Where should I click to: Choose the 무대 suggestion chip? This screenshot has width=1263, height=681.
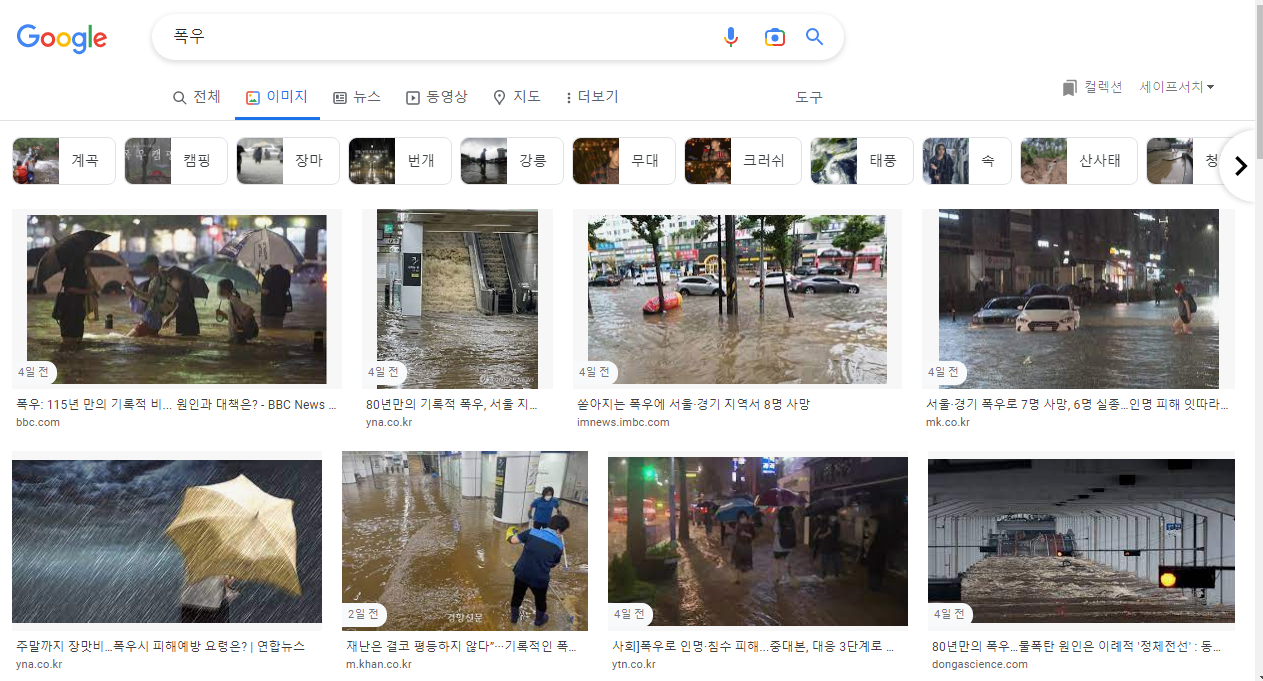click(x=624, y=161)
